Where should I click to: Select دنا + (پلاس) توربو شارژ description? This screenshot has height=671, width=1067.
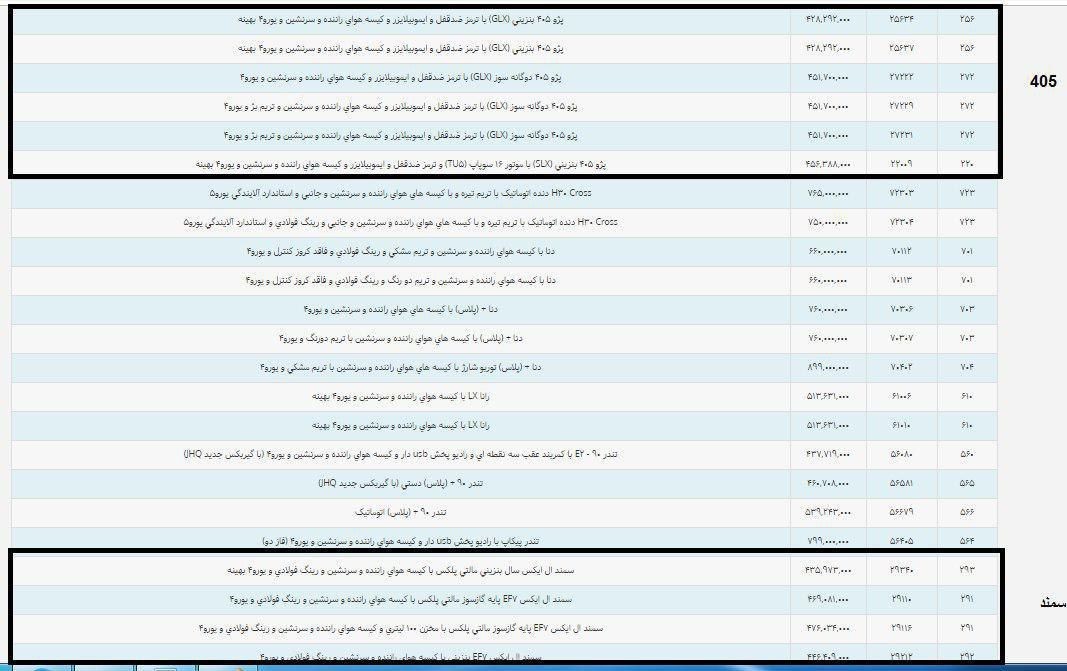point(401,367)
